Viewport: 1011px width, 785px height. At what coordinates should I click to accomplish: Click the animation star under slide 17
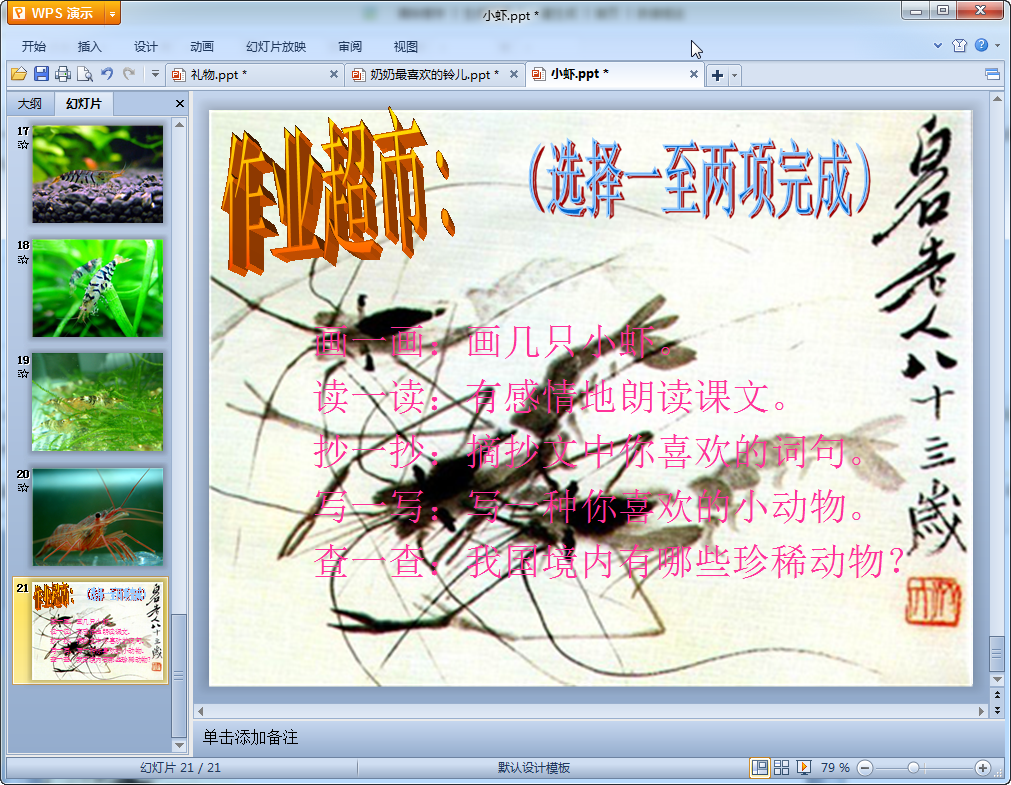pyautogui.click(x=23, y=144)
